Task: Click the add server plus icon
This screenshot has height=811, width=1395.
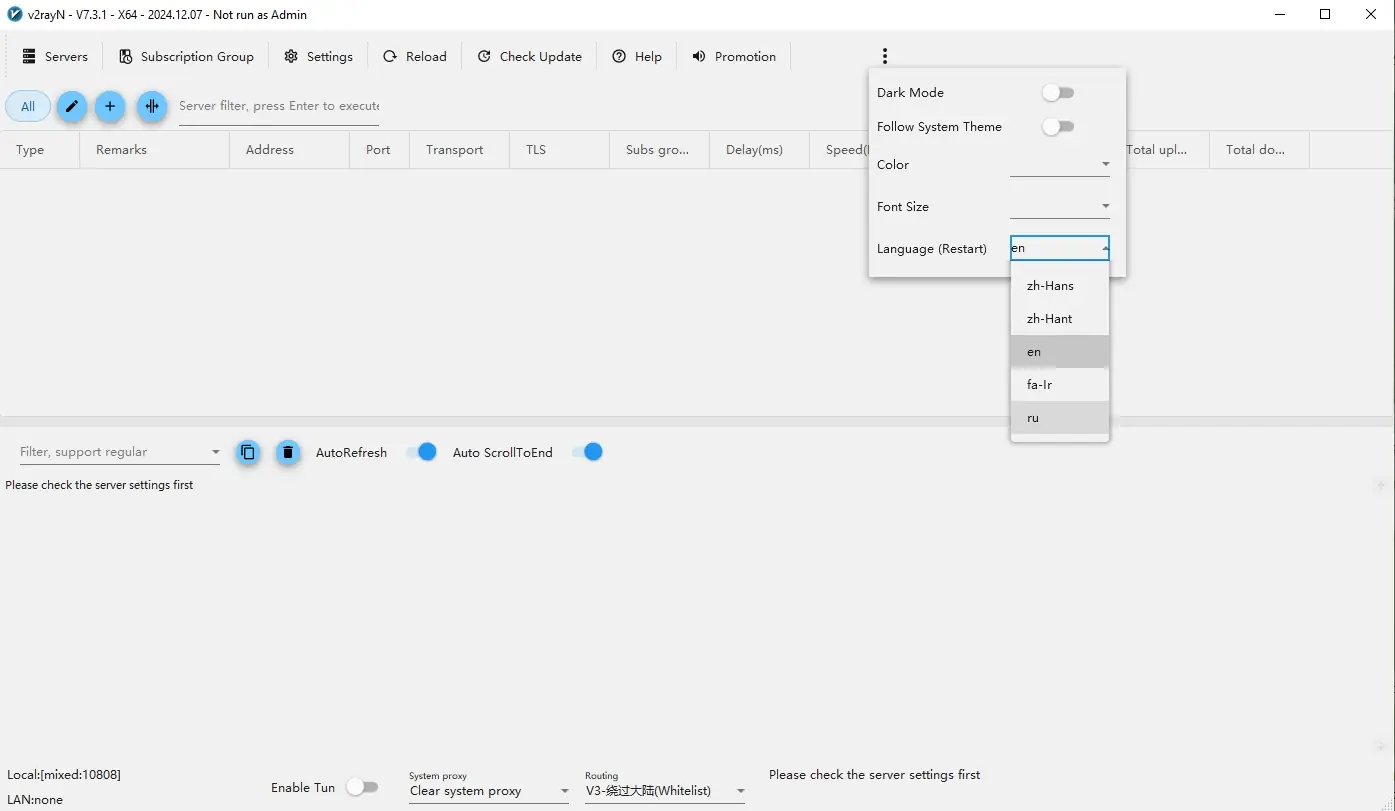Action: tap(110, 106)
